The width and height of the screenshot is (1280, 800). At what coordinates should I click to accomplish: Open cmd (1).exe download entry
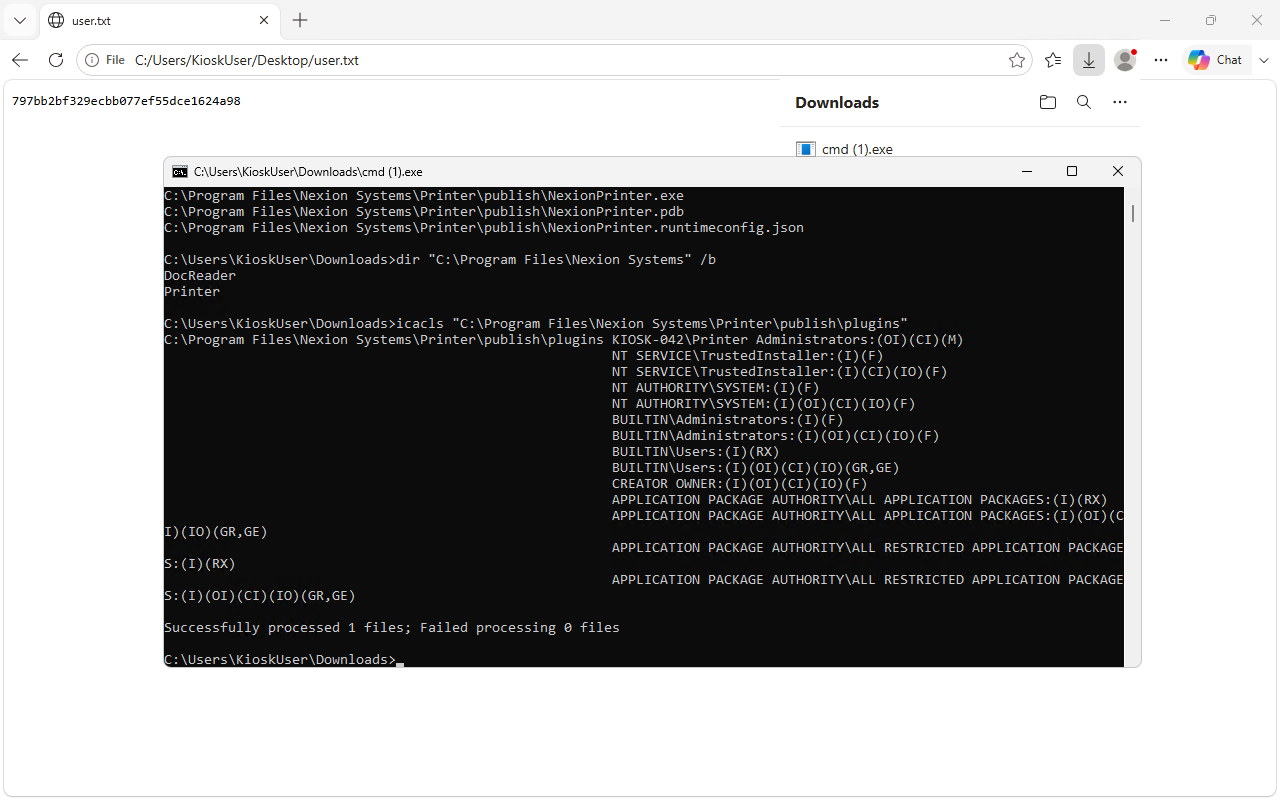(857, 149)
